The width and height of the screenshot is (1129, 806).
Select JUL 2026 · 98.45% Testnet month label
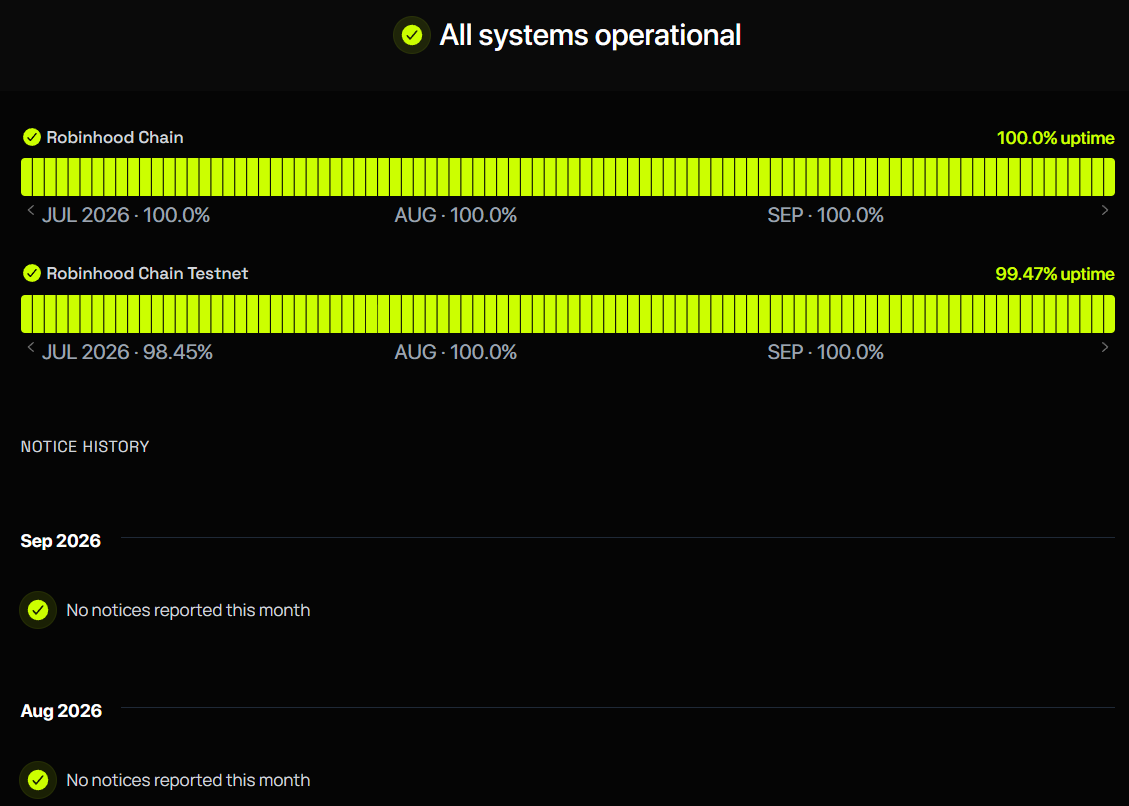127,352
